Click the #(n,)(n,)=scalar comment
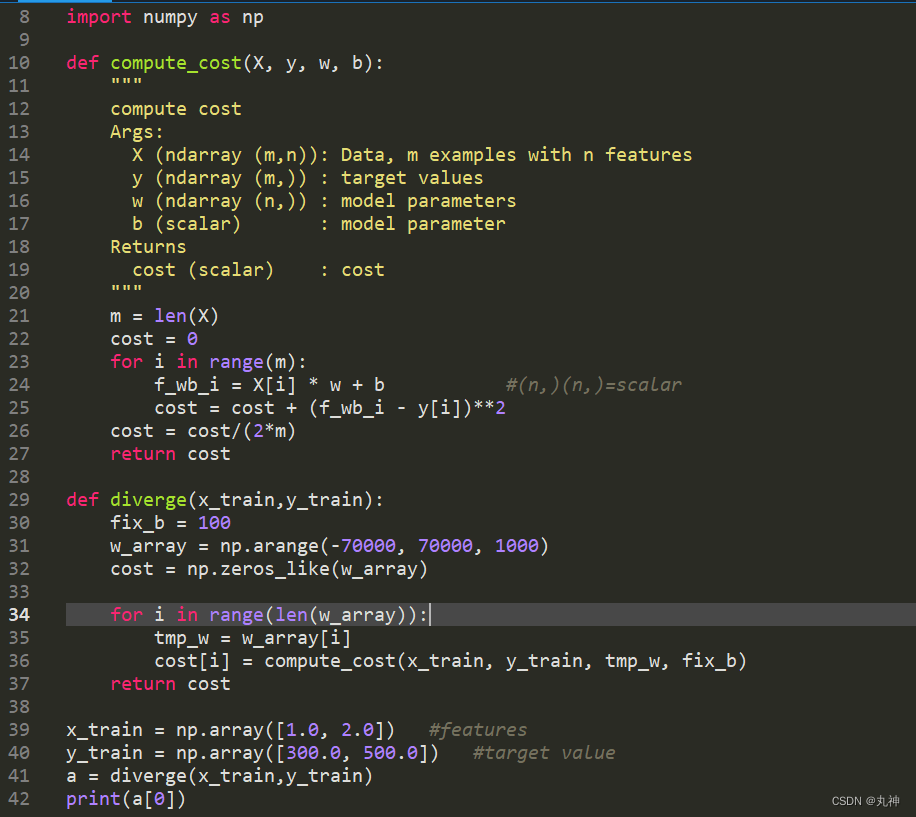This screenshot has height=817, width=916. 594,384
